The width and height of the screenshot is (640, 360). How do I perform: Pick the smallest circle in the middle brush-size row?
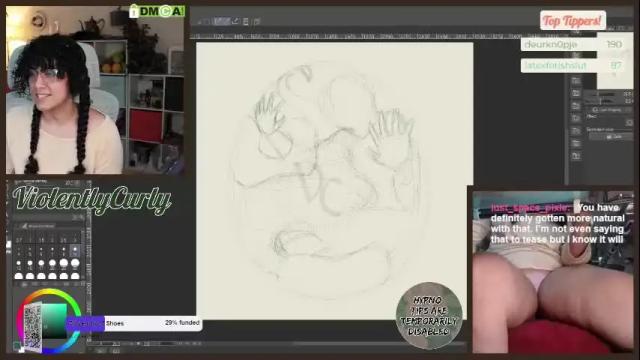tap(19, 264)
